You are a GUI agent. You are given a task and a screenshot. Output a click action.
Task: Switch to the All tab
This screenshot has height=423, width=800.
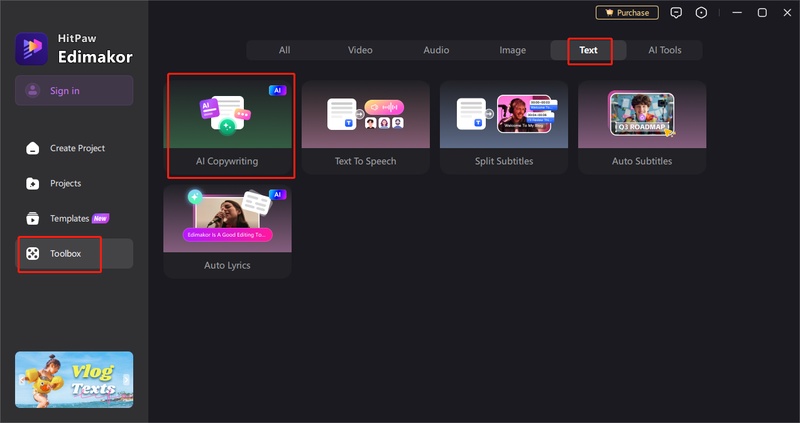[284, 50]
